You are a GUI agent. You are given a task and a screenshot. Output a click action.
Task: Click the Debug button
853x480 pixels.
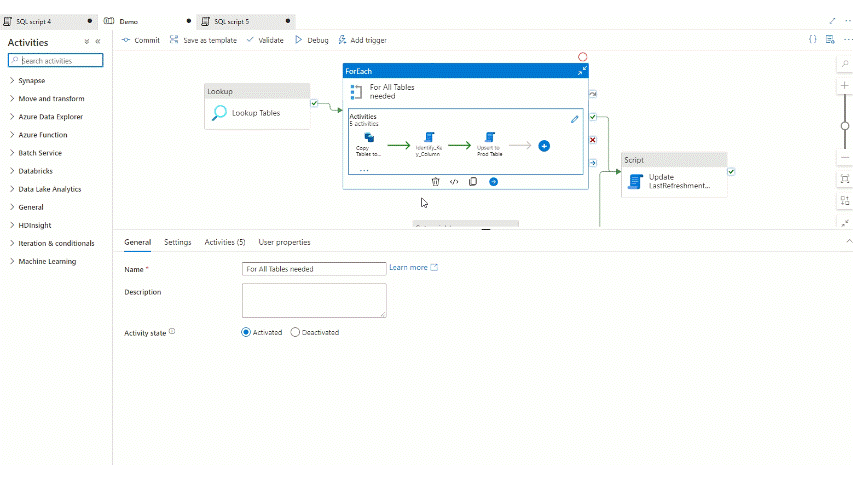point(311,40)
